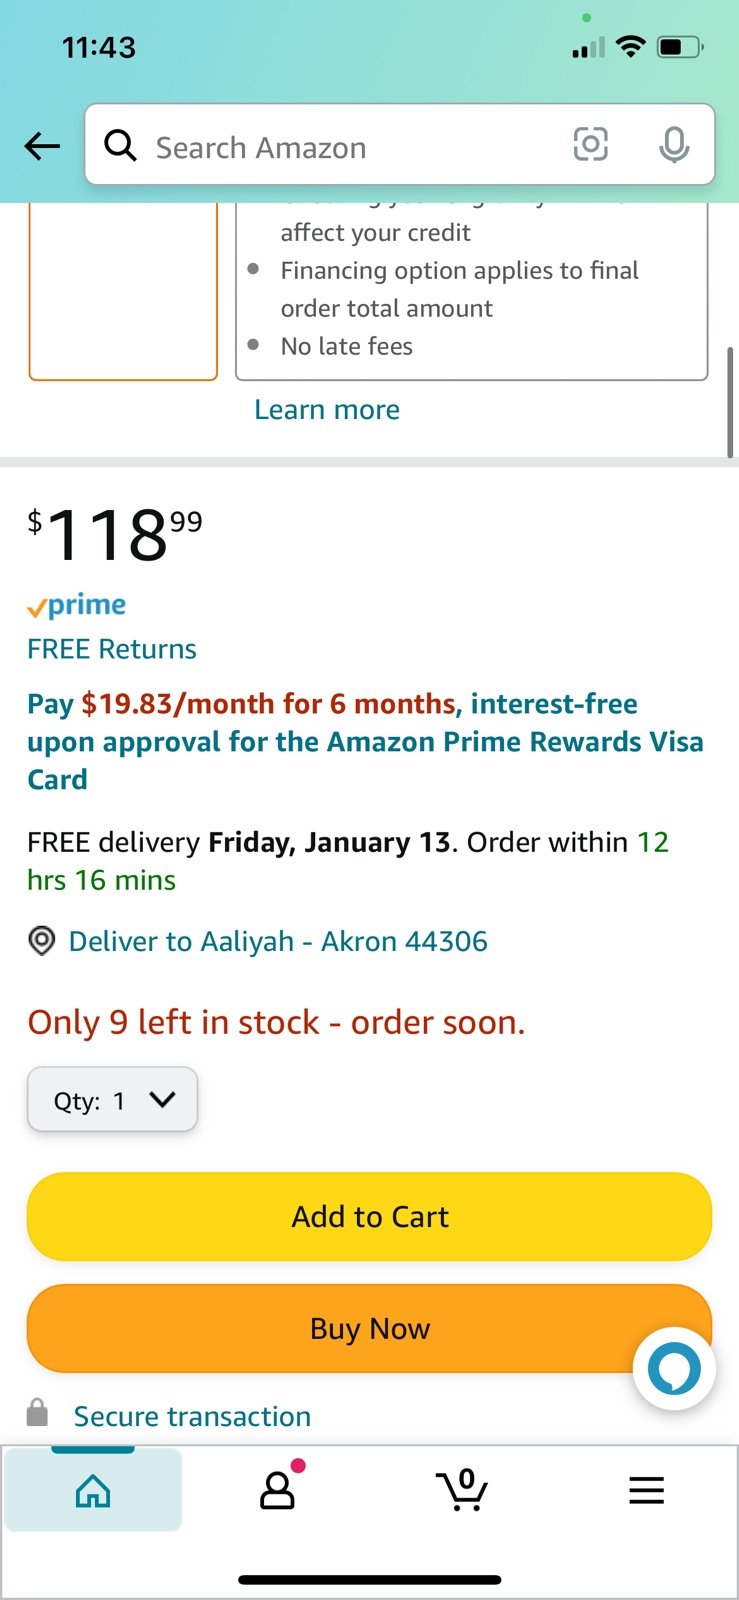Screen dimensions: 739x1600
Task: Open the Alexa assistant bubble
Action: coord(674,1368)
